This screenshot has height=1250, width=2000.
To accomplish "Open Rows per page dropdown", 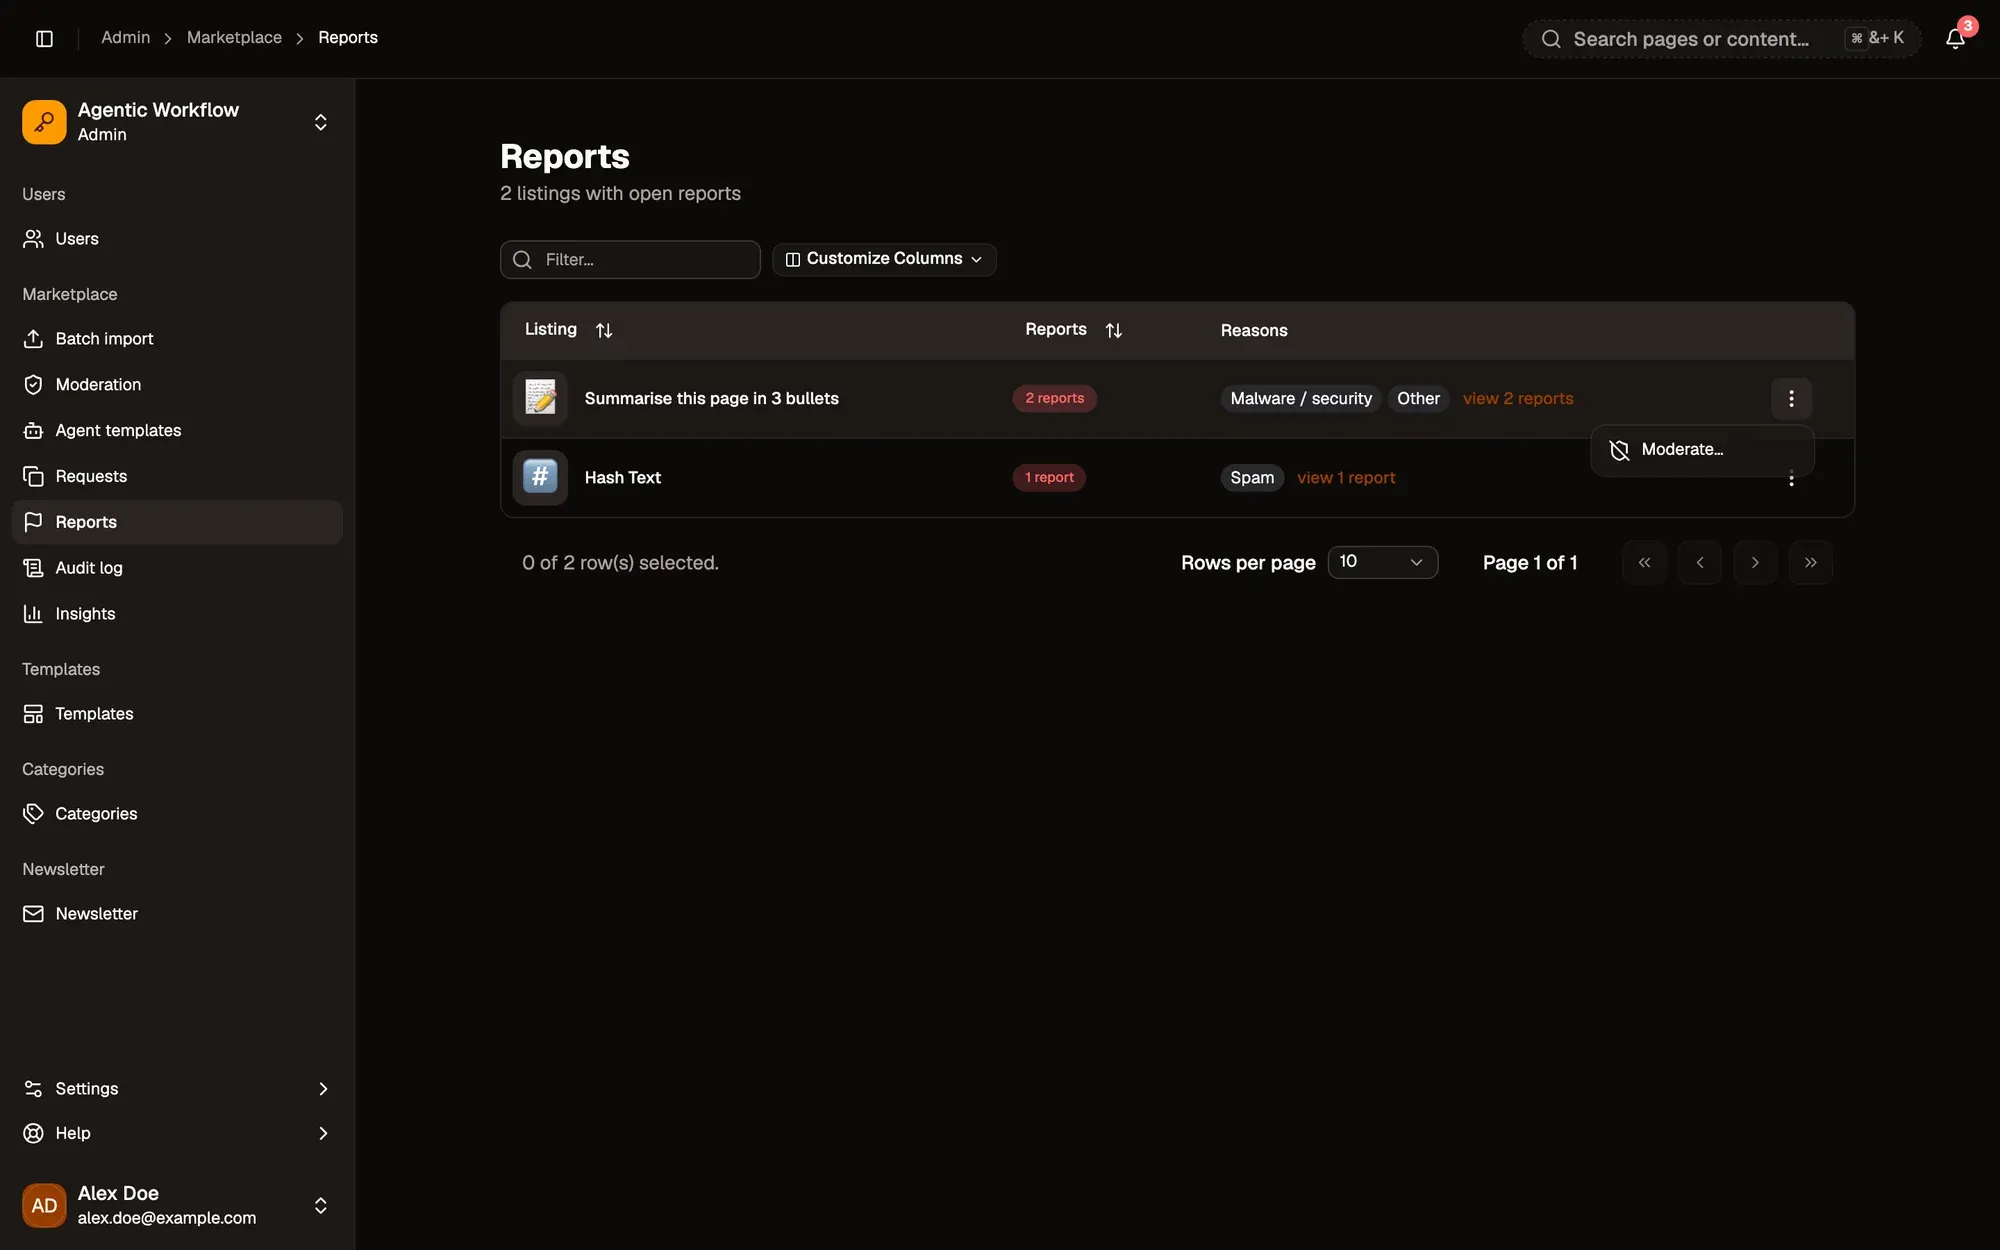I will click(x=1382, y=562).
